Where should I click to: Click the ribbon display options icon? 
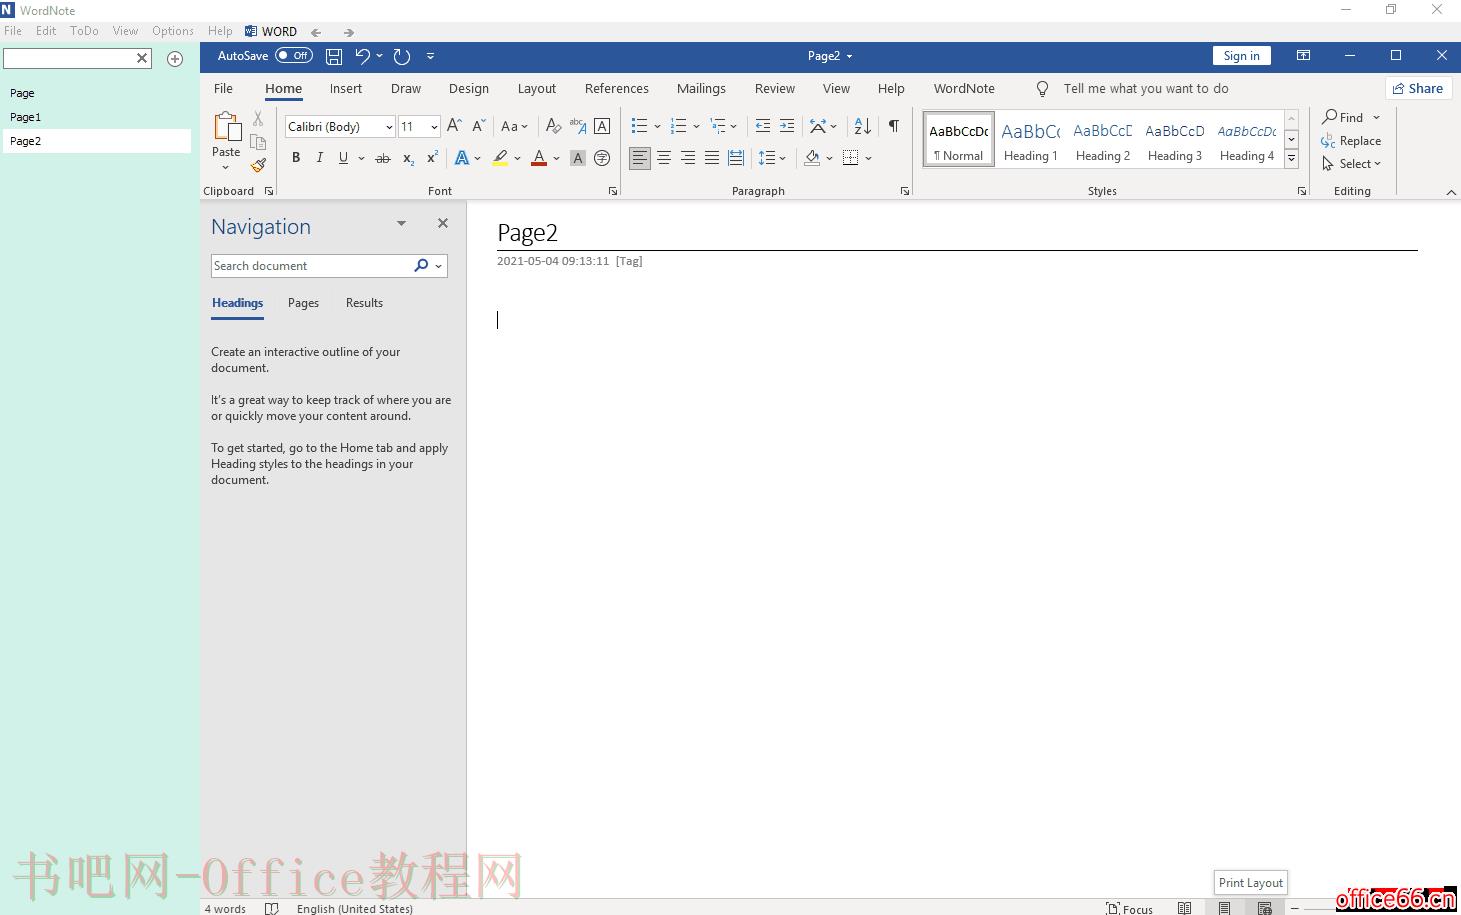[x=1303, y=56]
